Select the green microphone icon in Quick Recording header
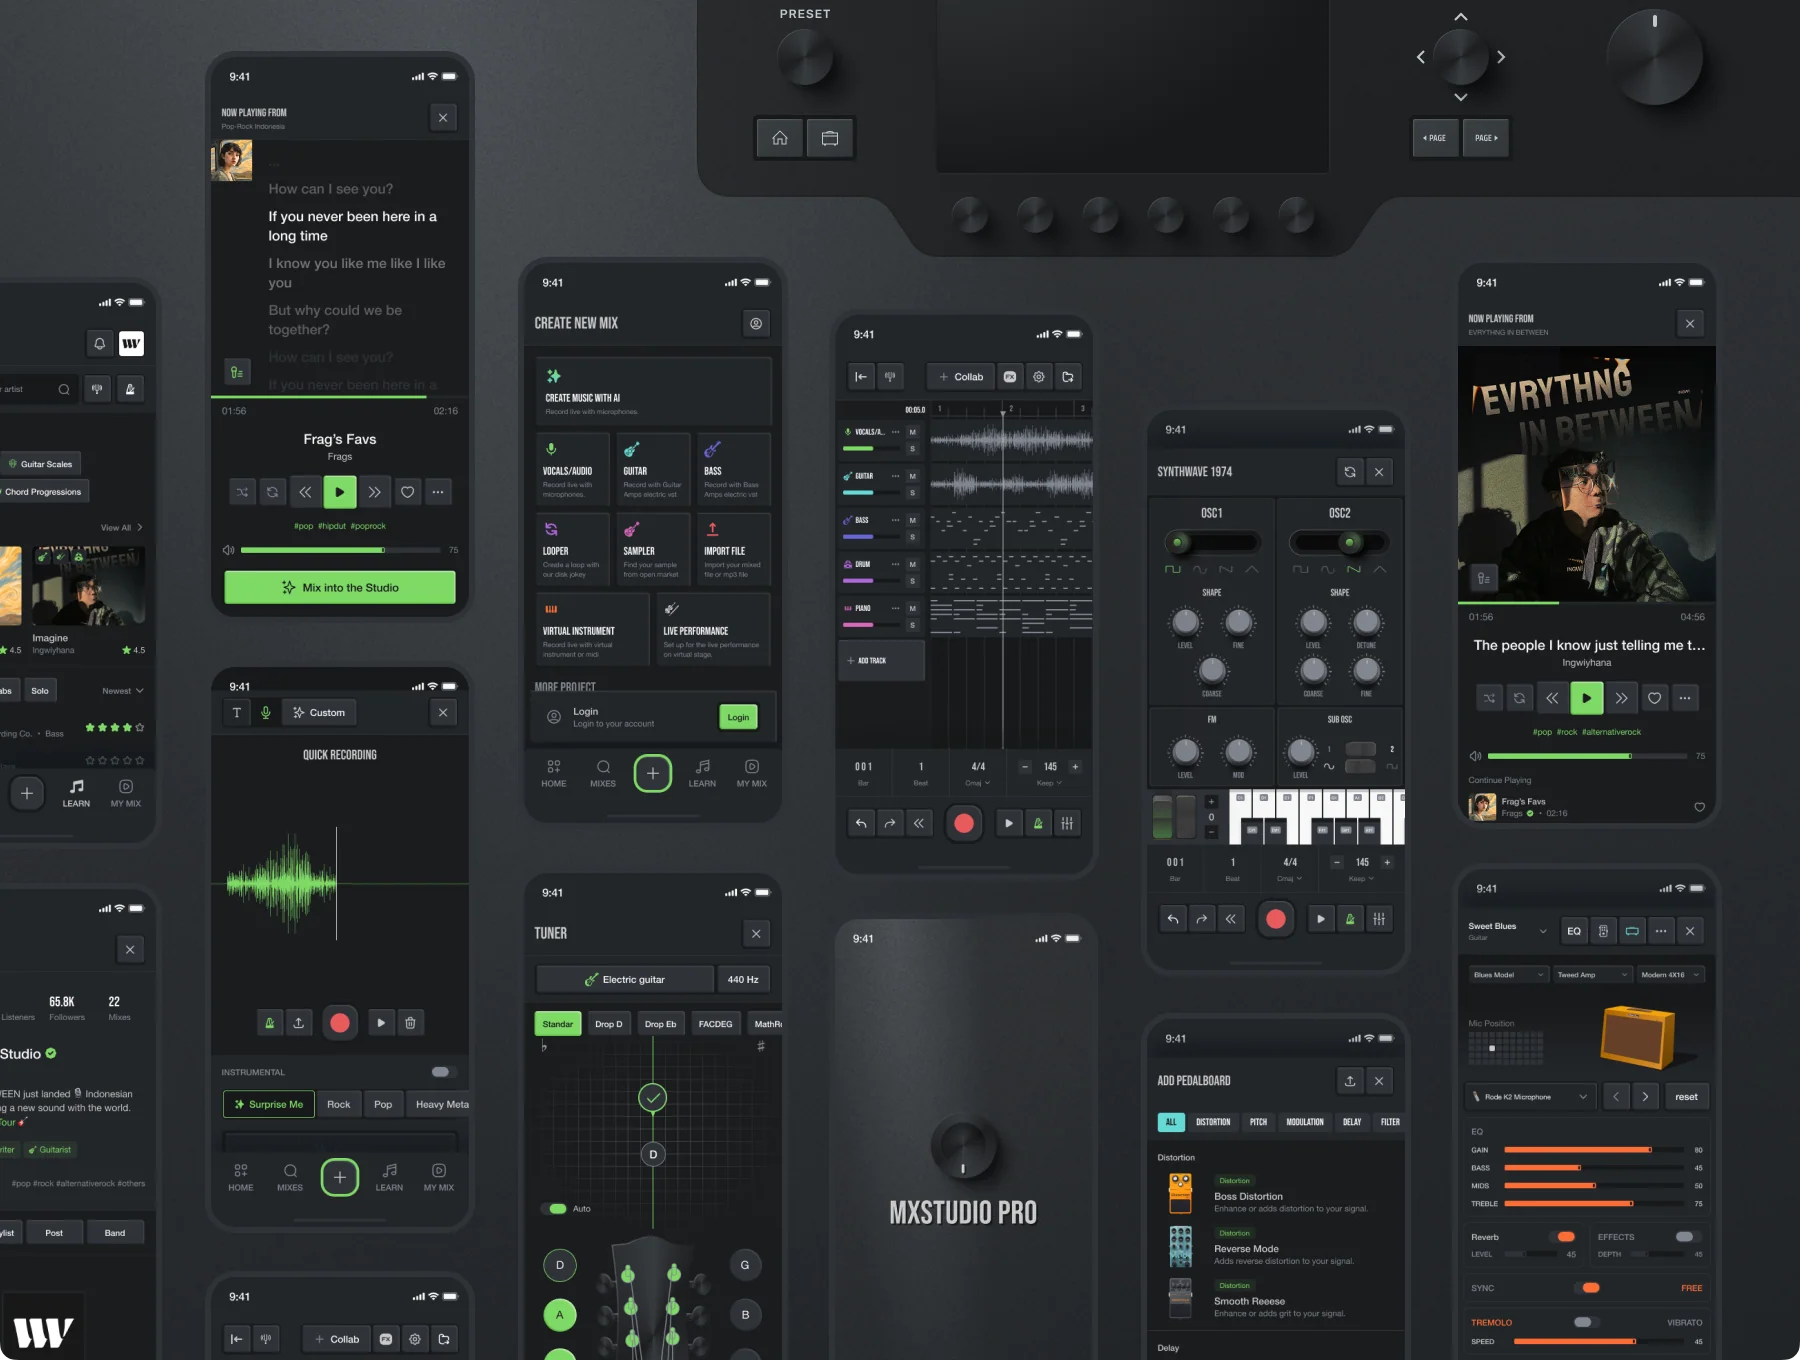Screen dimensions: 1800x1360 coord(266,712)
